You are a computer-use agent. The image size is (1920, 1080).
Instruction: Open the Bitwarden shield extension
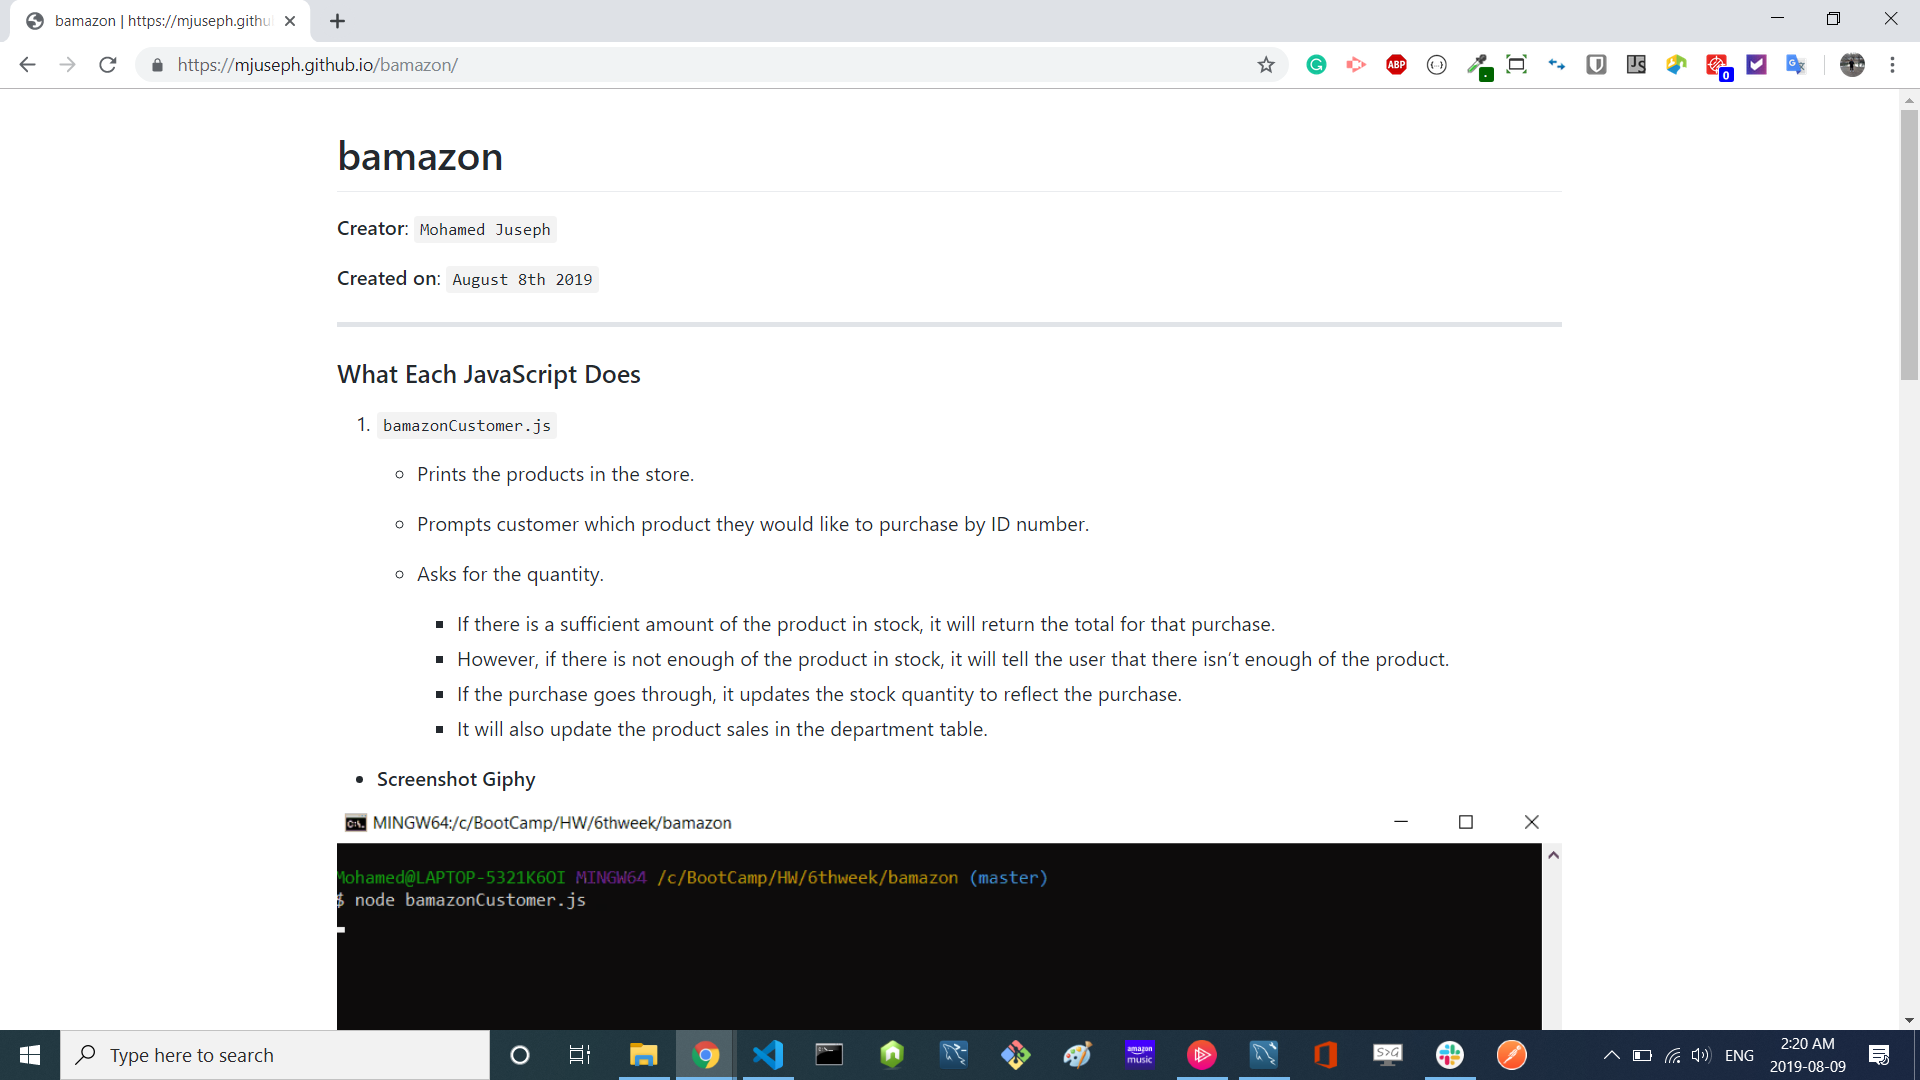pyautogui.click(x=1596, y=65)
